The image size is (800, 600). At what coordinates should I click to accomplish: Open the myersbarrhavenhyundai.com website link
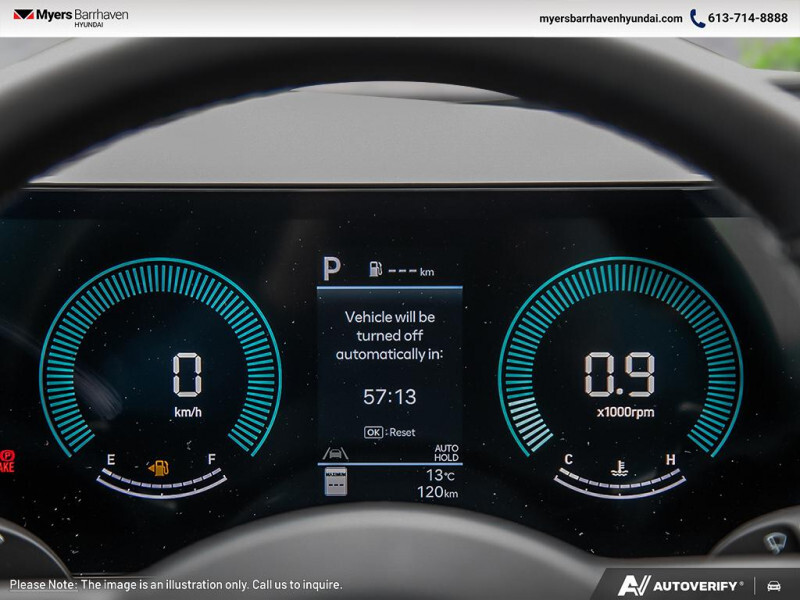[x=610, y=18]
